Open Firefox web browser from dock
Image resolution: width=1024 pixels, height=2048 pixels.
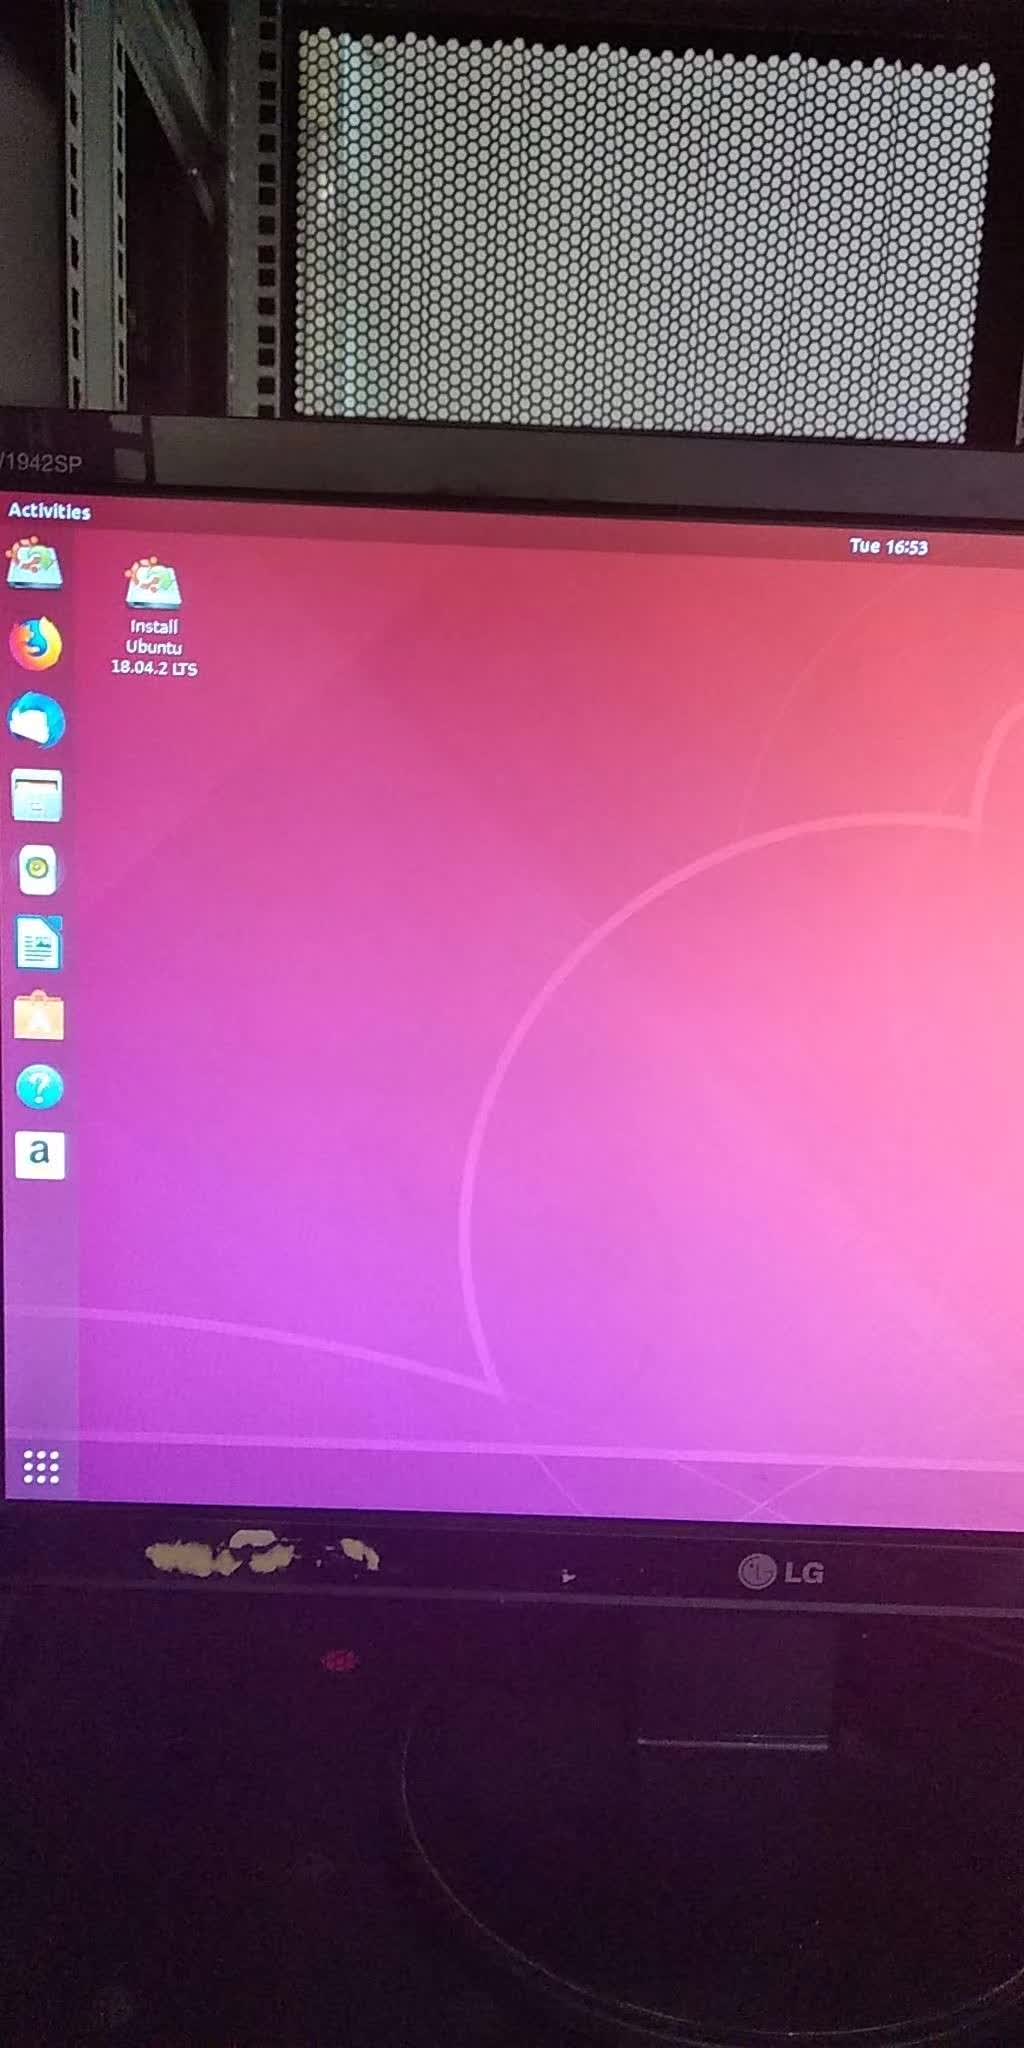(36, 643)
